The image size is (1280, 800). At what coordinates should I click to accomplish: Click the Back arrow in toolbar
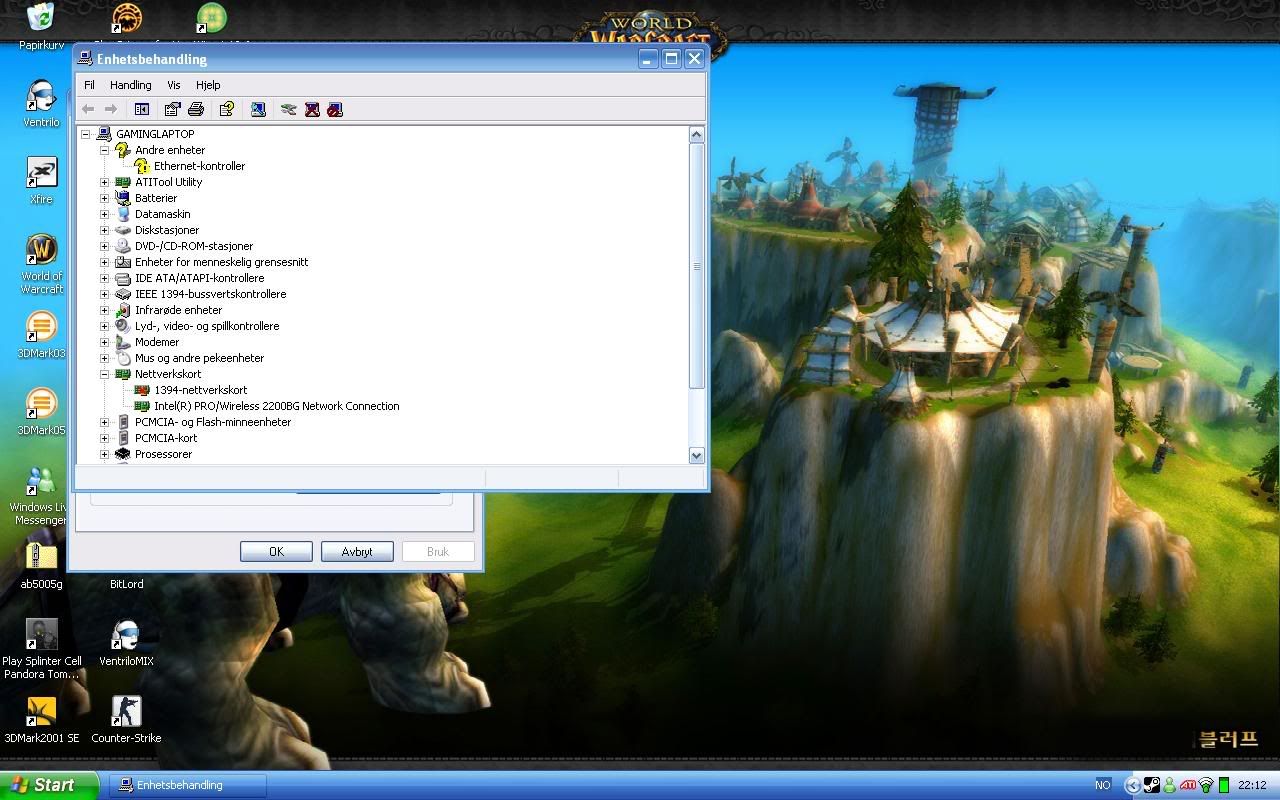coord(88,109)
